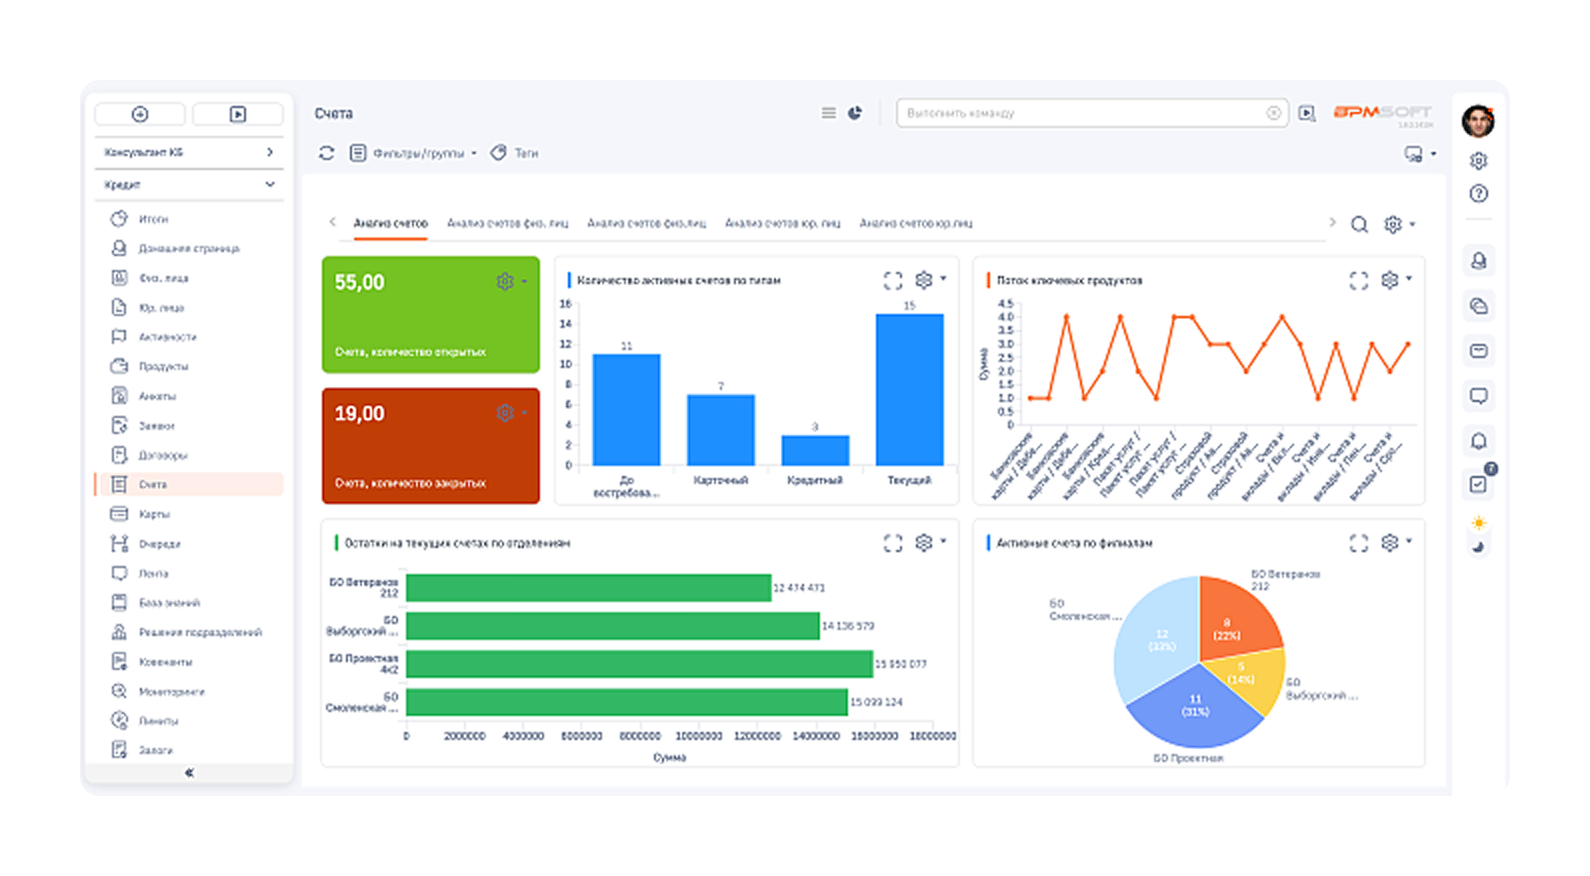Open the Продукты section in the sidebar
Image resolution: width=1590 pixels, height=876 pixels.
pos(190,366)
